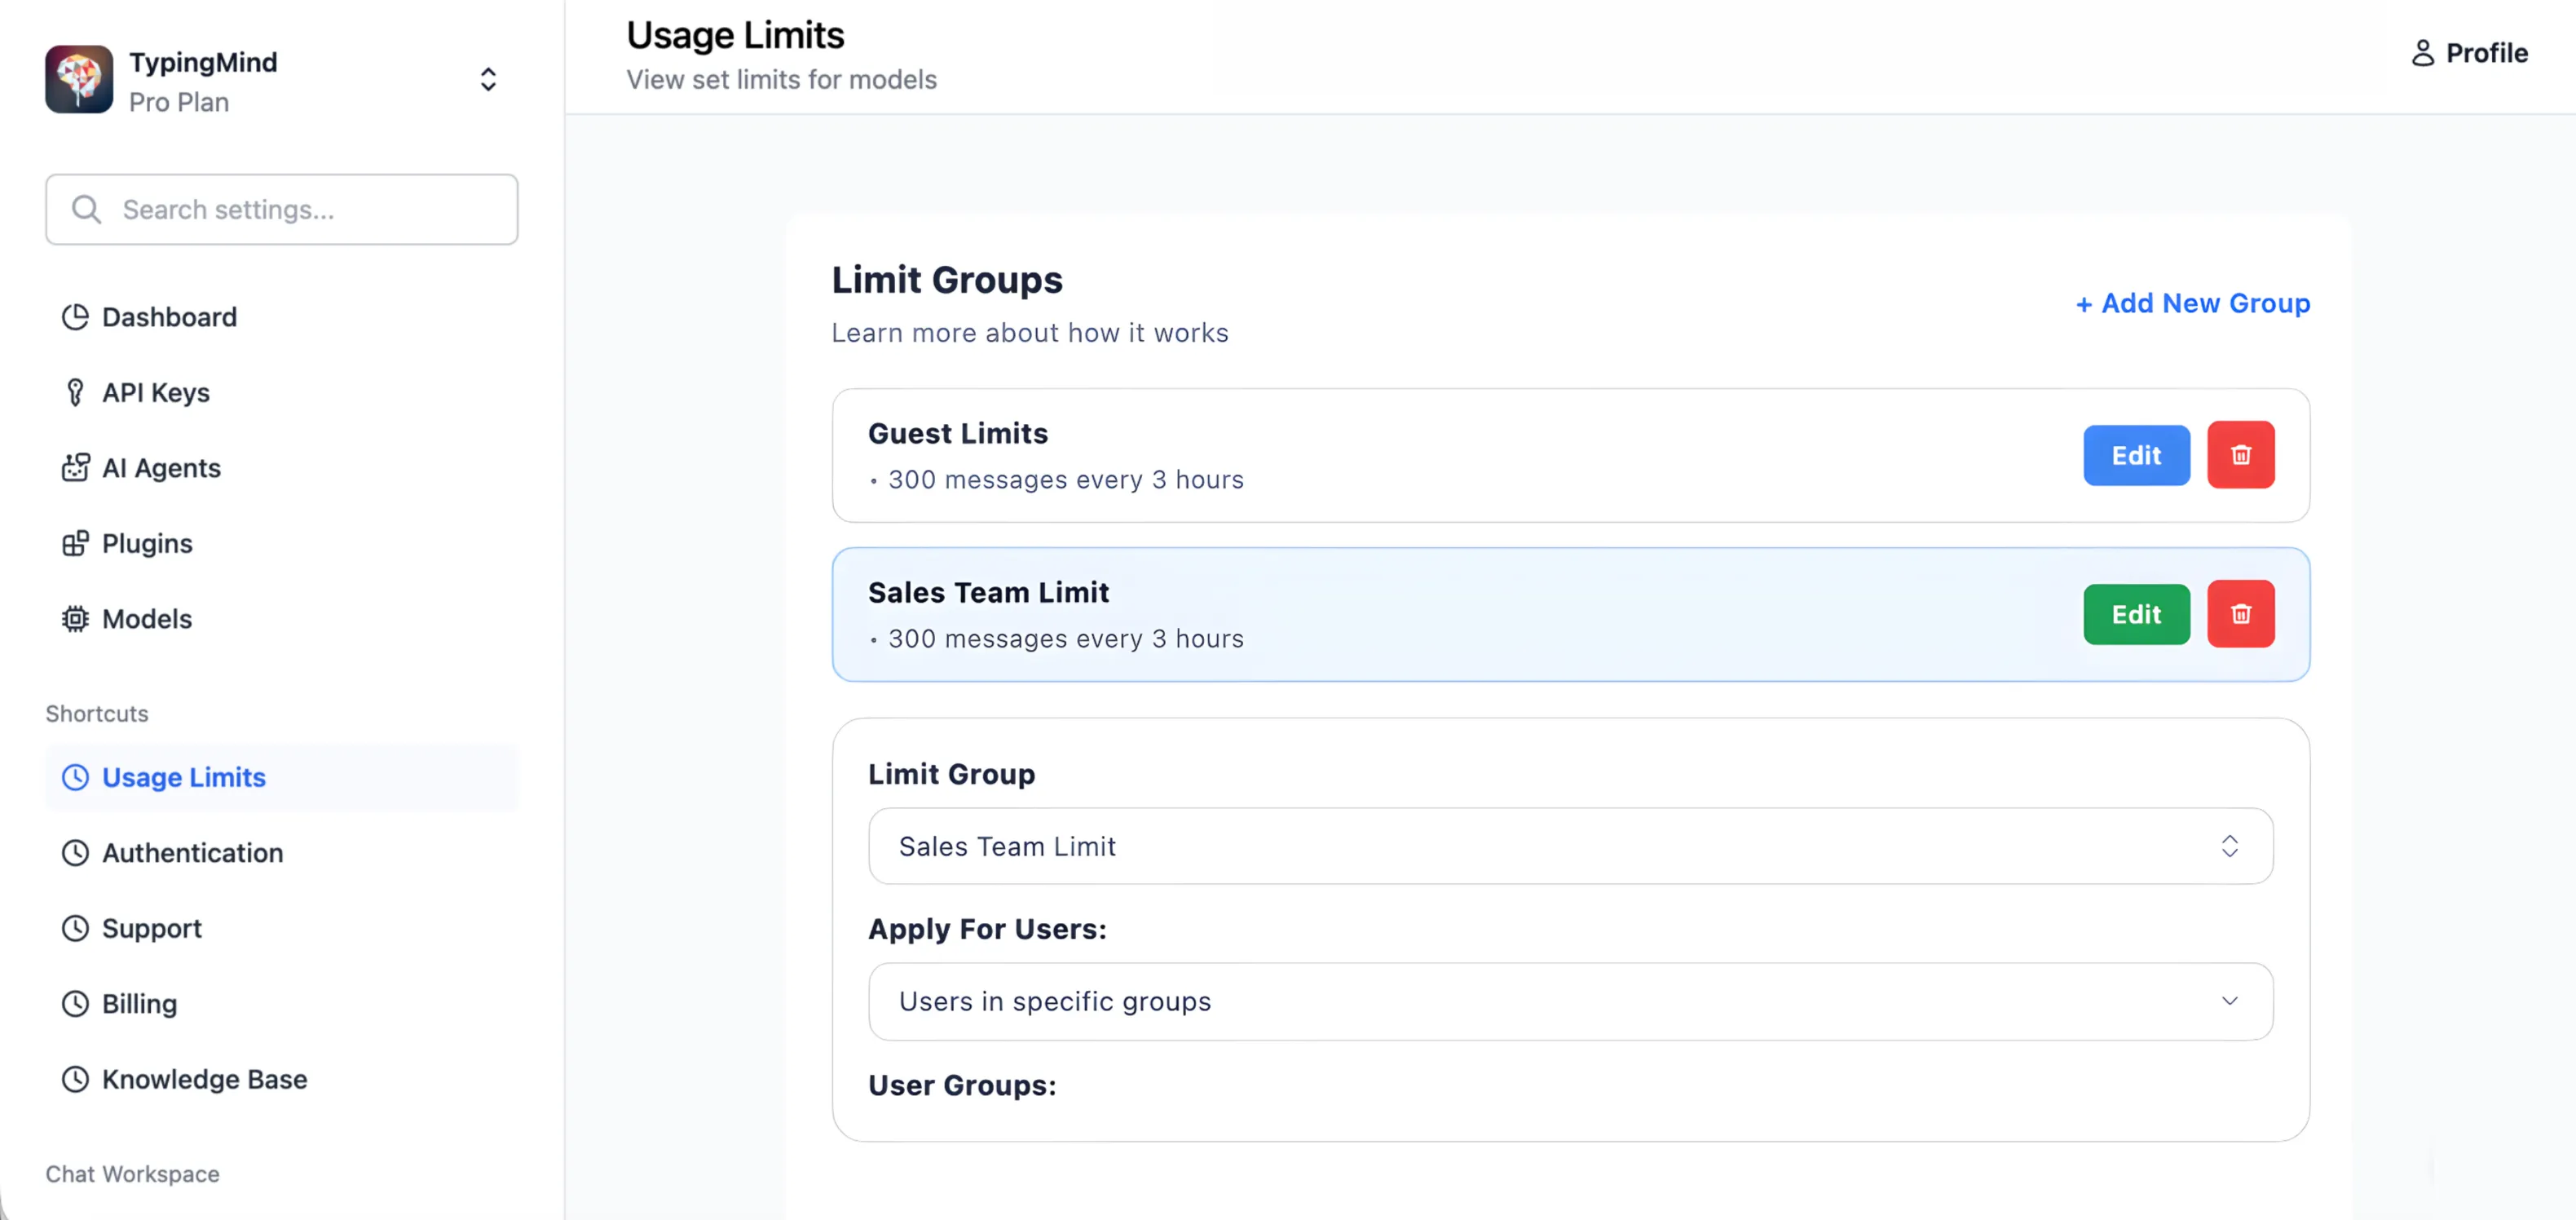This screenshot has height=1220, width=2576.
Task: Open the TypingMind workspace logo icon
Action: [x=79, y=79]
